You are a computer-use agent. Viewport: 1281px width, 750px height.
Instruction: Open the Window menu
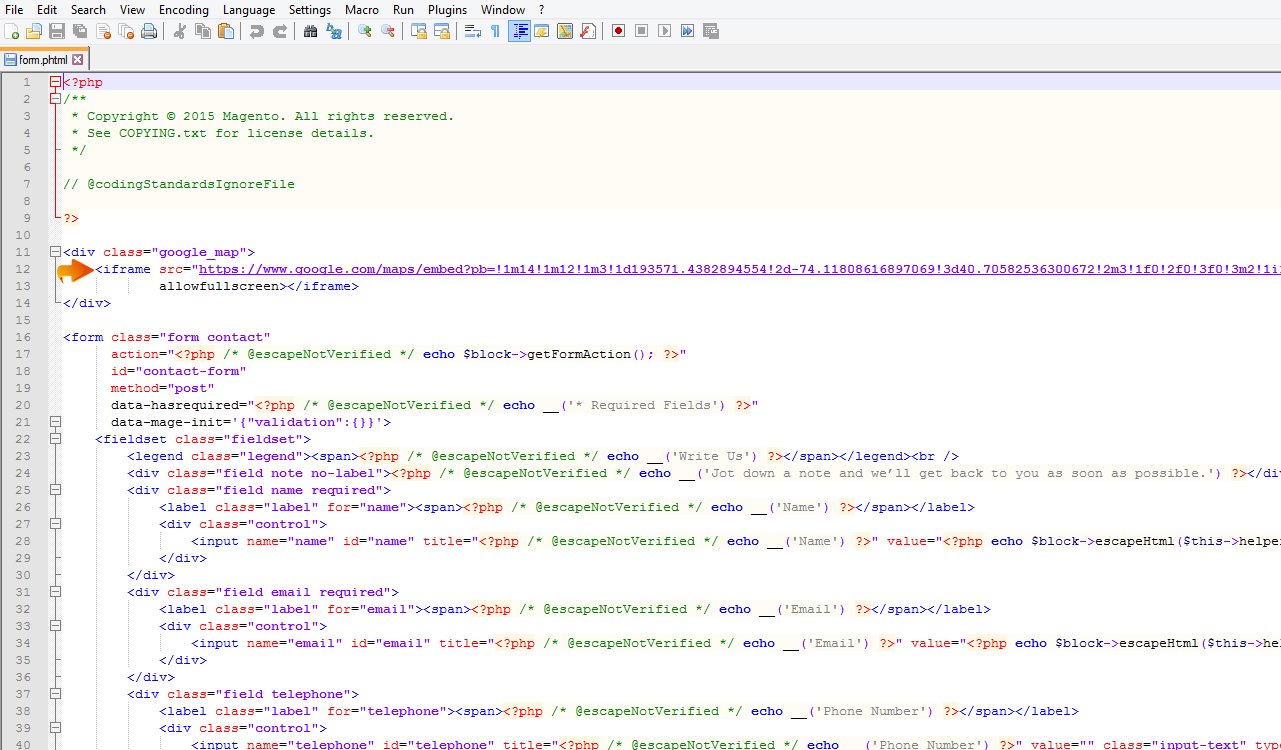[x=503, y=9]
